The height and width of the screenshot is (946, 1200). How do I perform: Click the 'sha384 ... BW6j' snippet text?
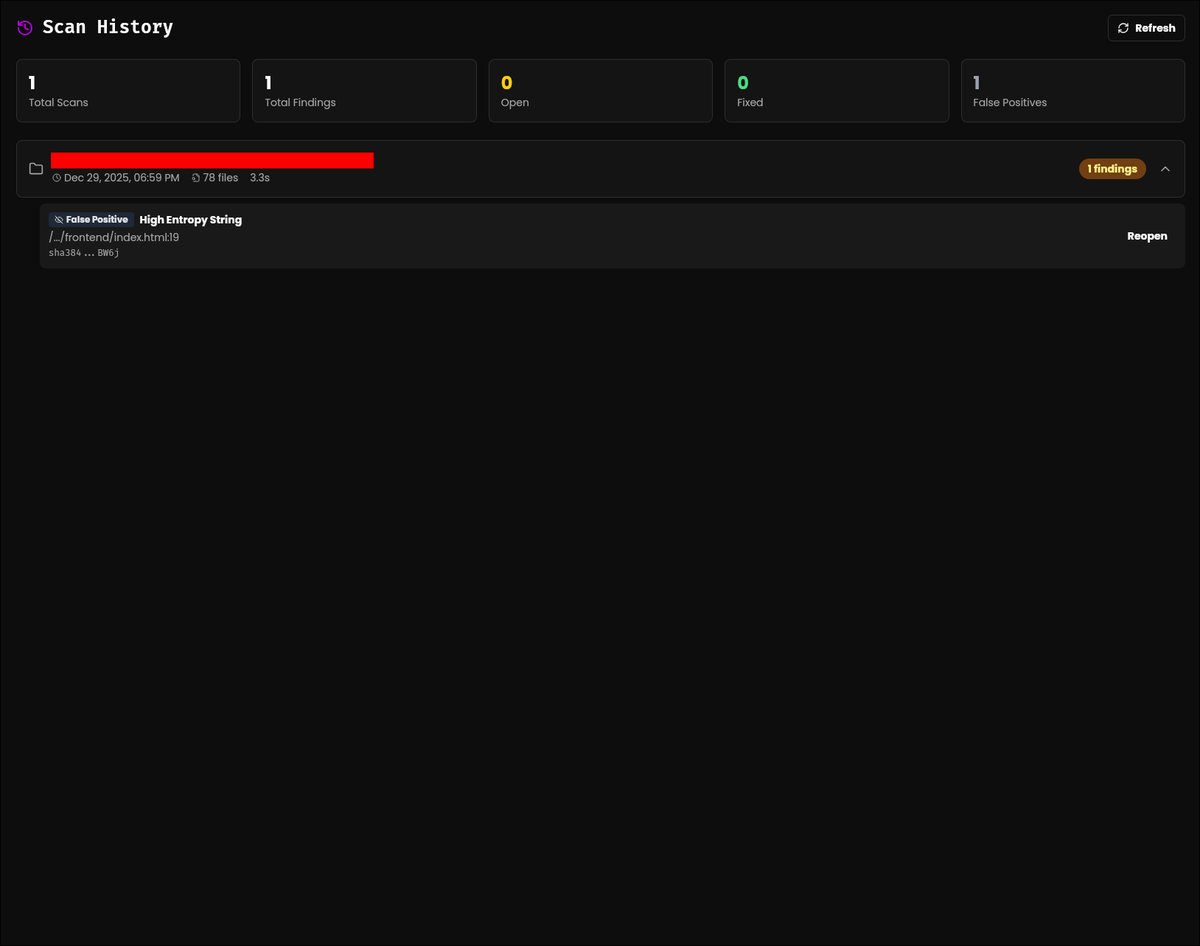(84, 253)
